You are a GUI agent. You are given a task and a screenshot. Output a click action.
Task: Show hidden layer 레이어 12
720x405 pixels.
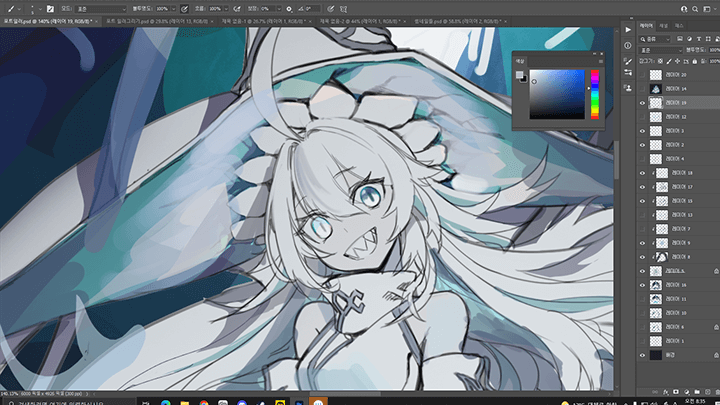click(x=642, y=117)
